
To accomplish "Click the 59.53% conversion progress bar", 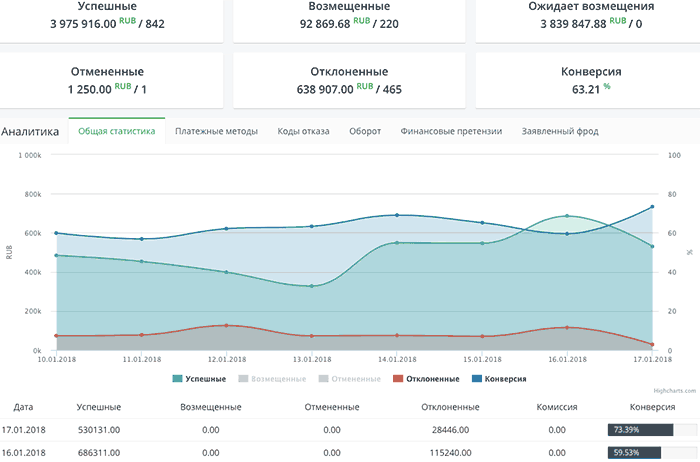I will tap(652, 453).
